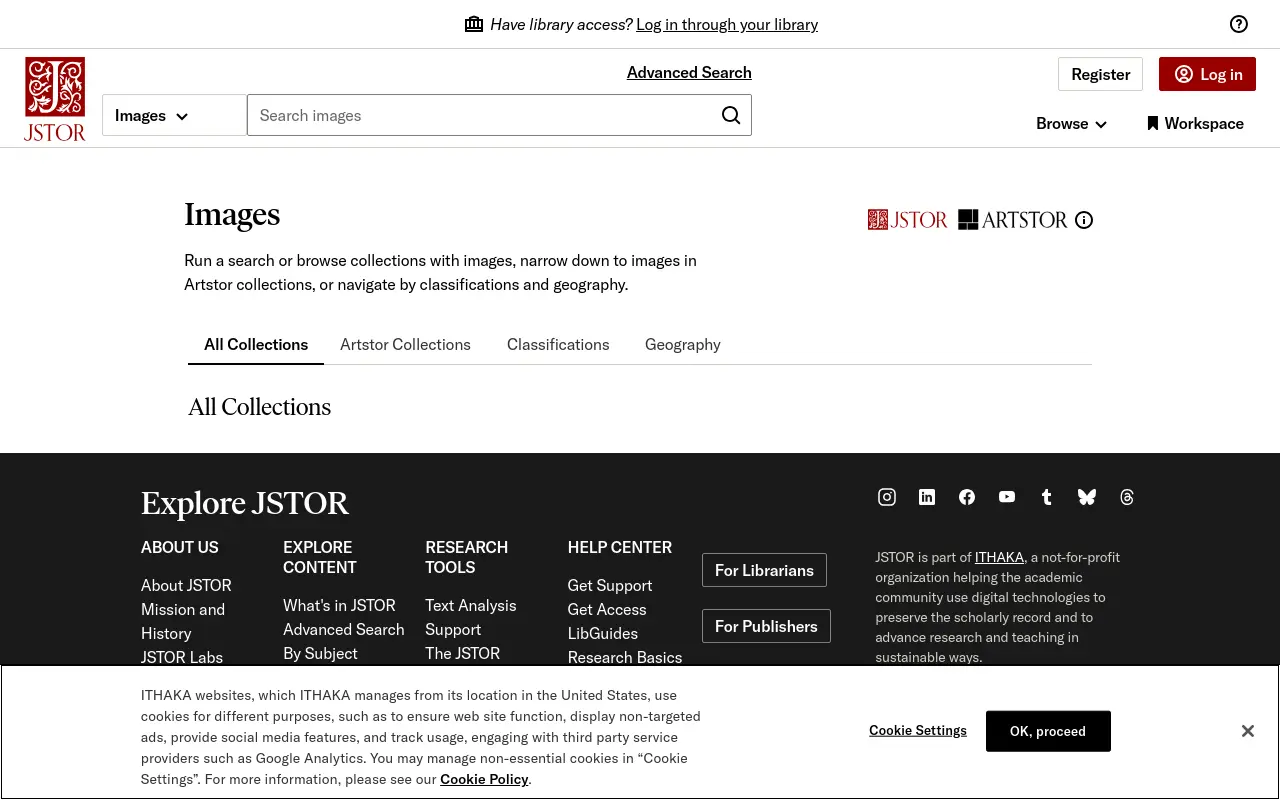The width and height of the screenshot is (1280, 800).
Task: Click OK, proceed on cookie banner
Action: [x=1048, y=731]
